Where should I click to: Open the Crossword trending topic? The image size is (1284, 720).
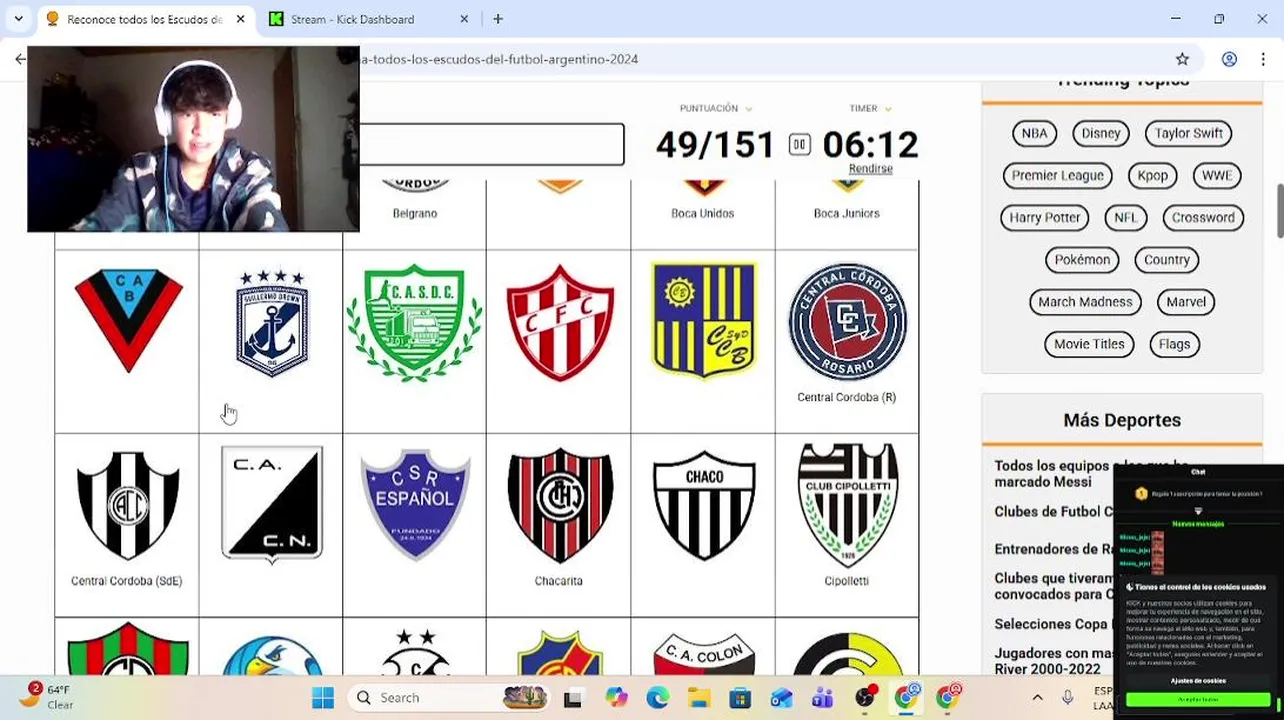click(x=1203, y=217)
